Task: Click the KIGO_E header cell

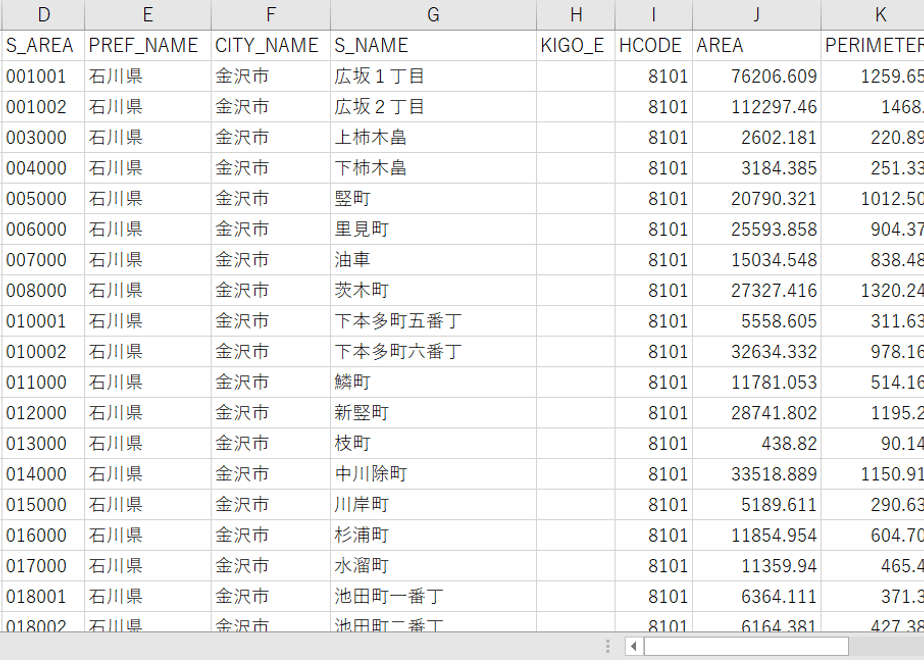Action: click(576, 45)
